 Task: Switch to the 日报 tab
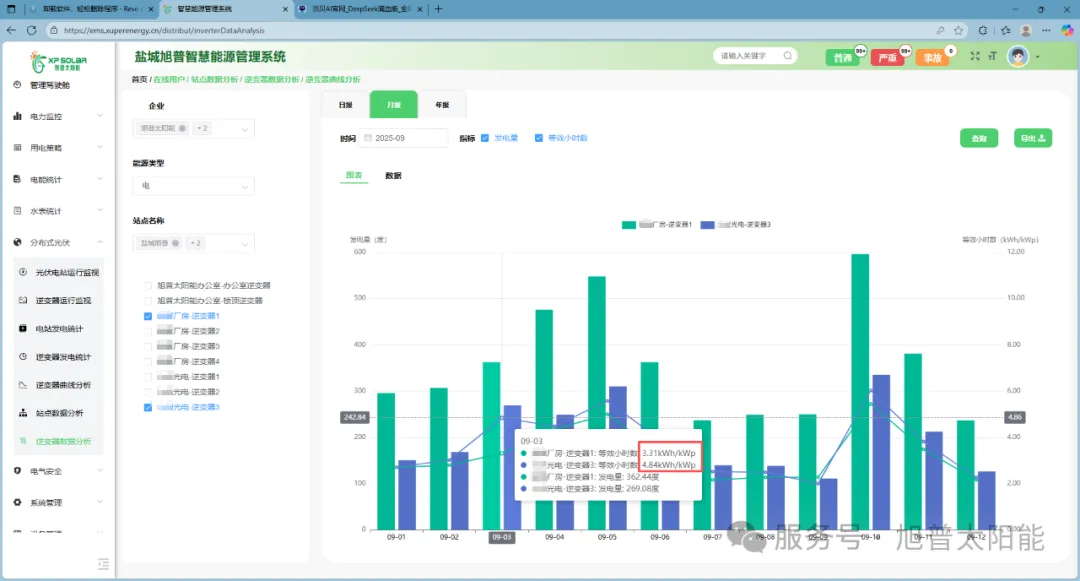tap(345, 105)
